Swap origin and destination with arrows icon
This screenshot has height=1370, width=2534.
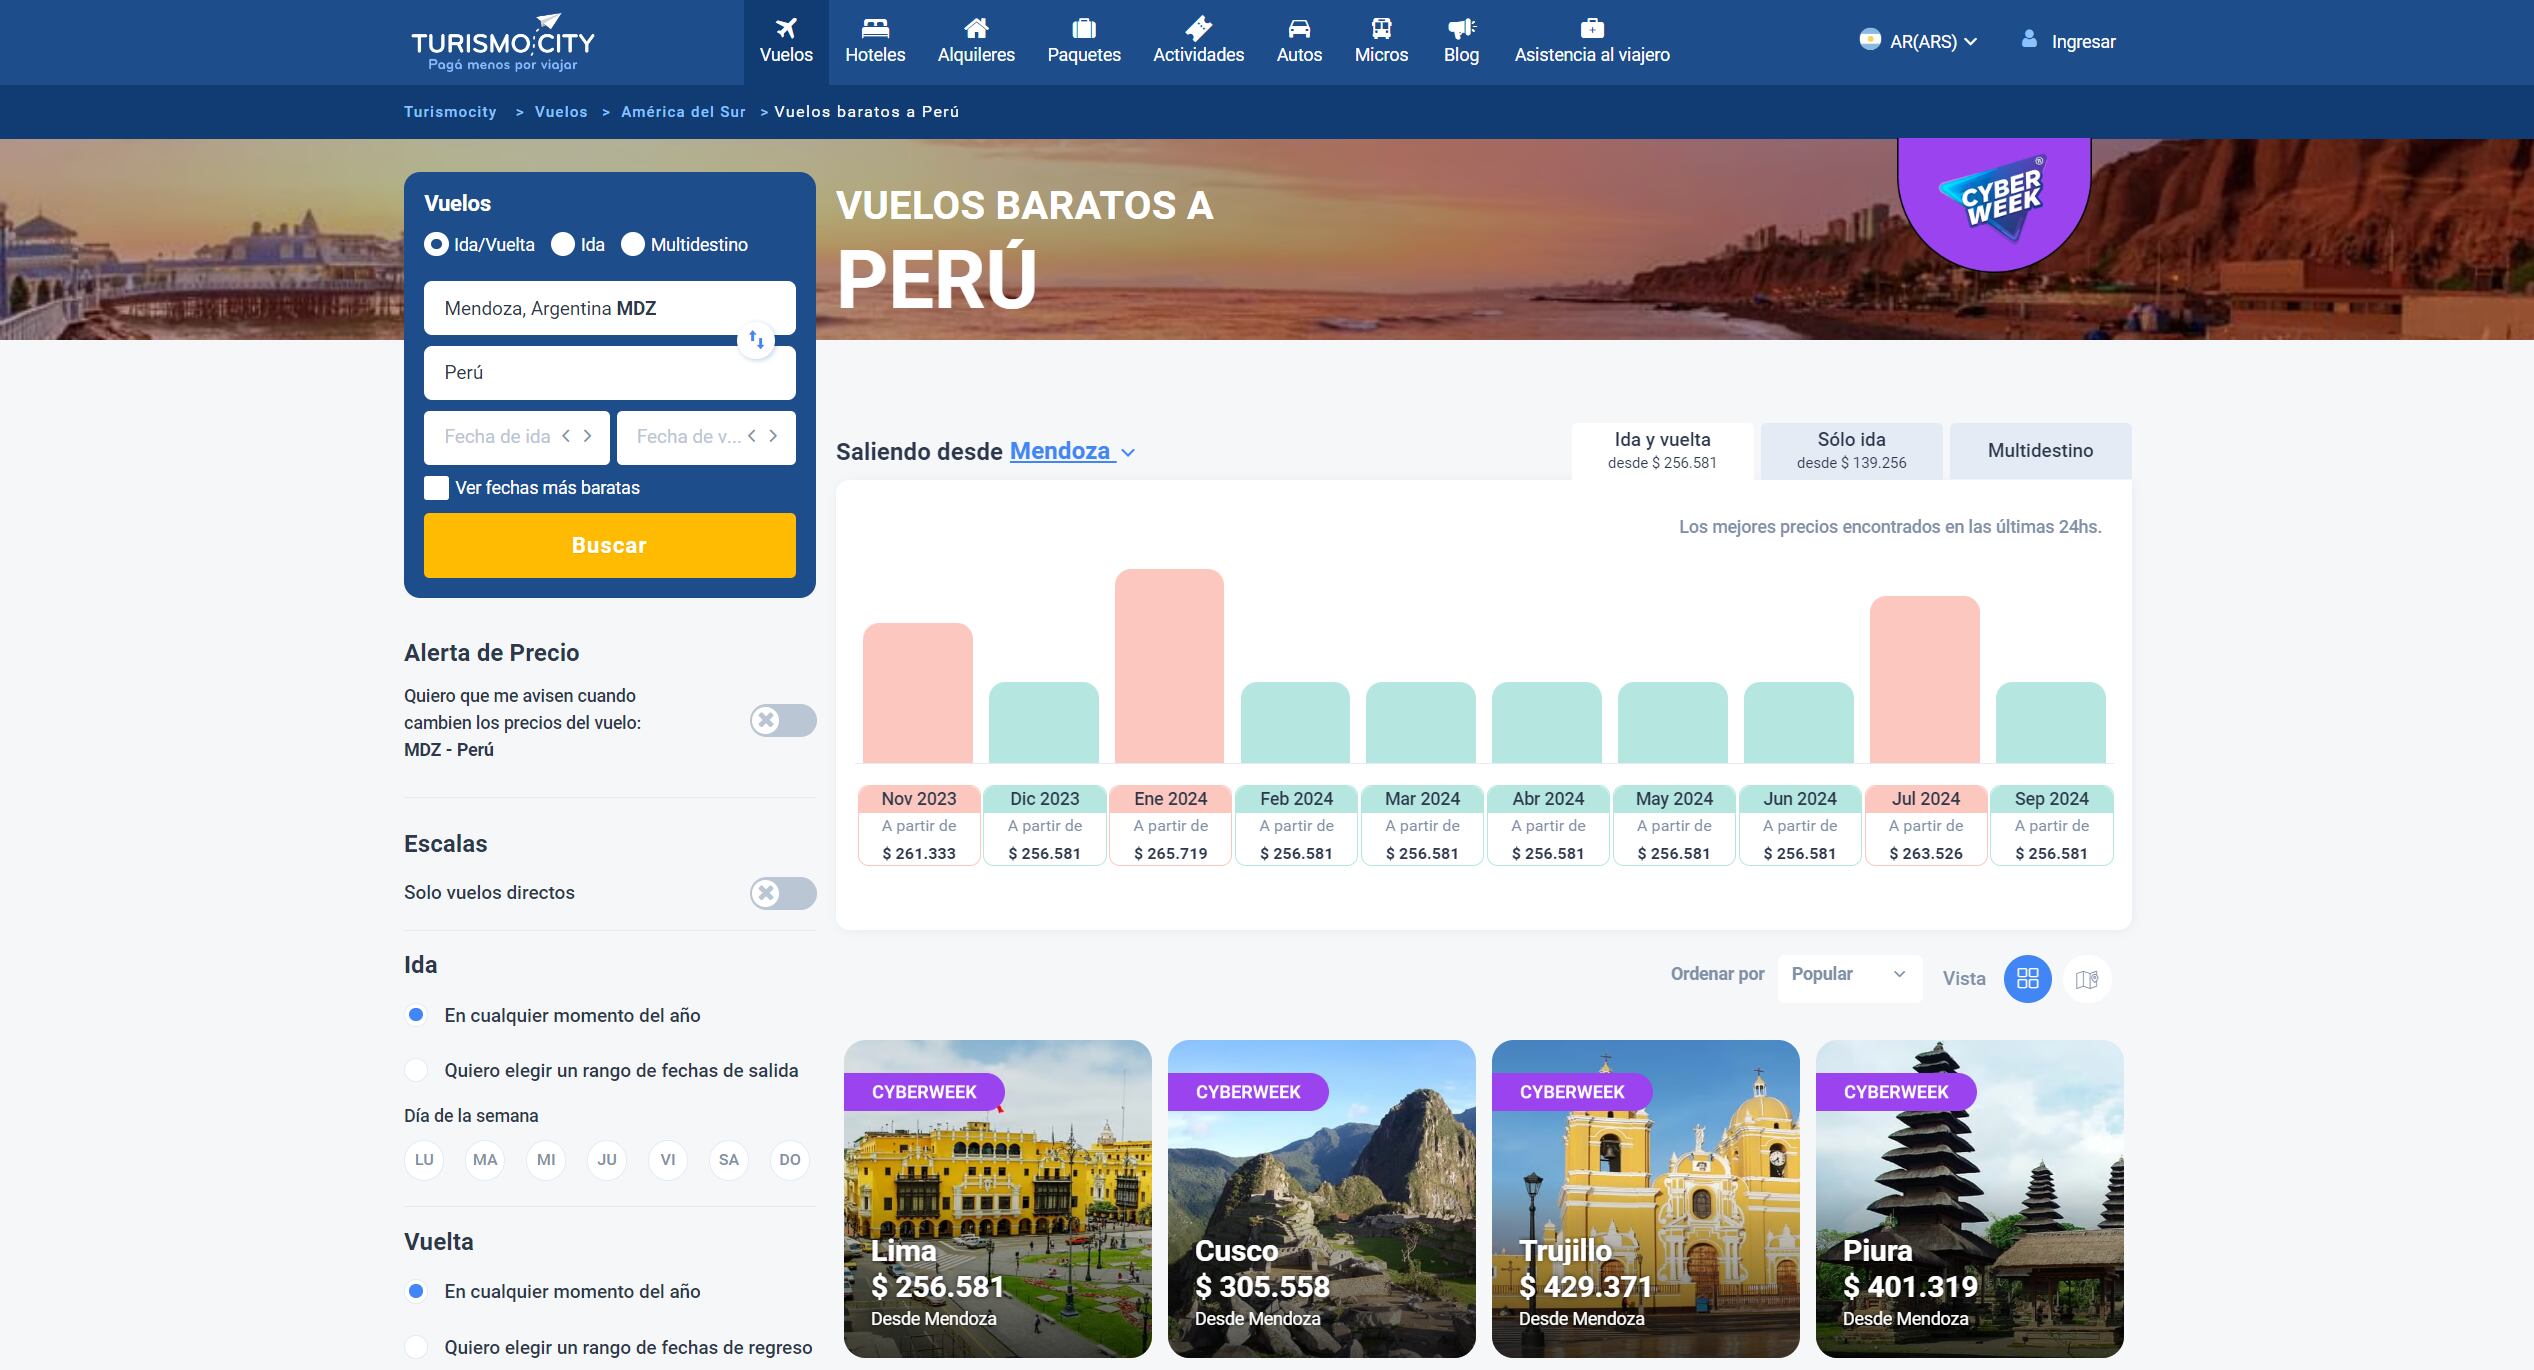click(x=756, y=340)
